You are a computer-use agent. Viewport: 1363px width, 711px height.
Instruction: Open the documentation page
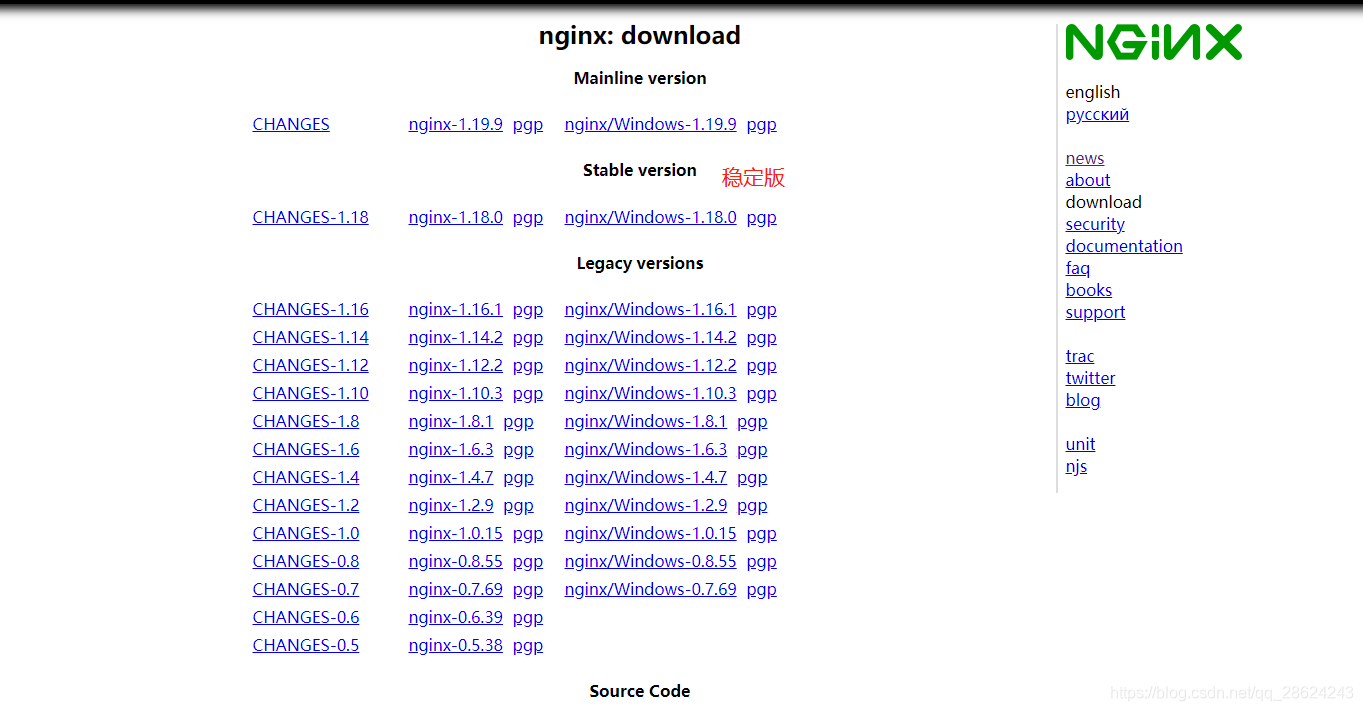click(1124, 246)
